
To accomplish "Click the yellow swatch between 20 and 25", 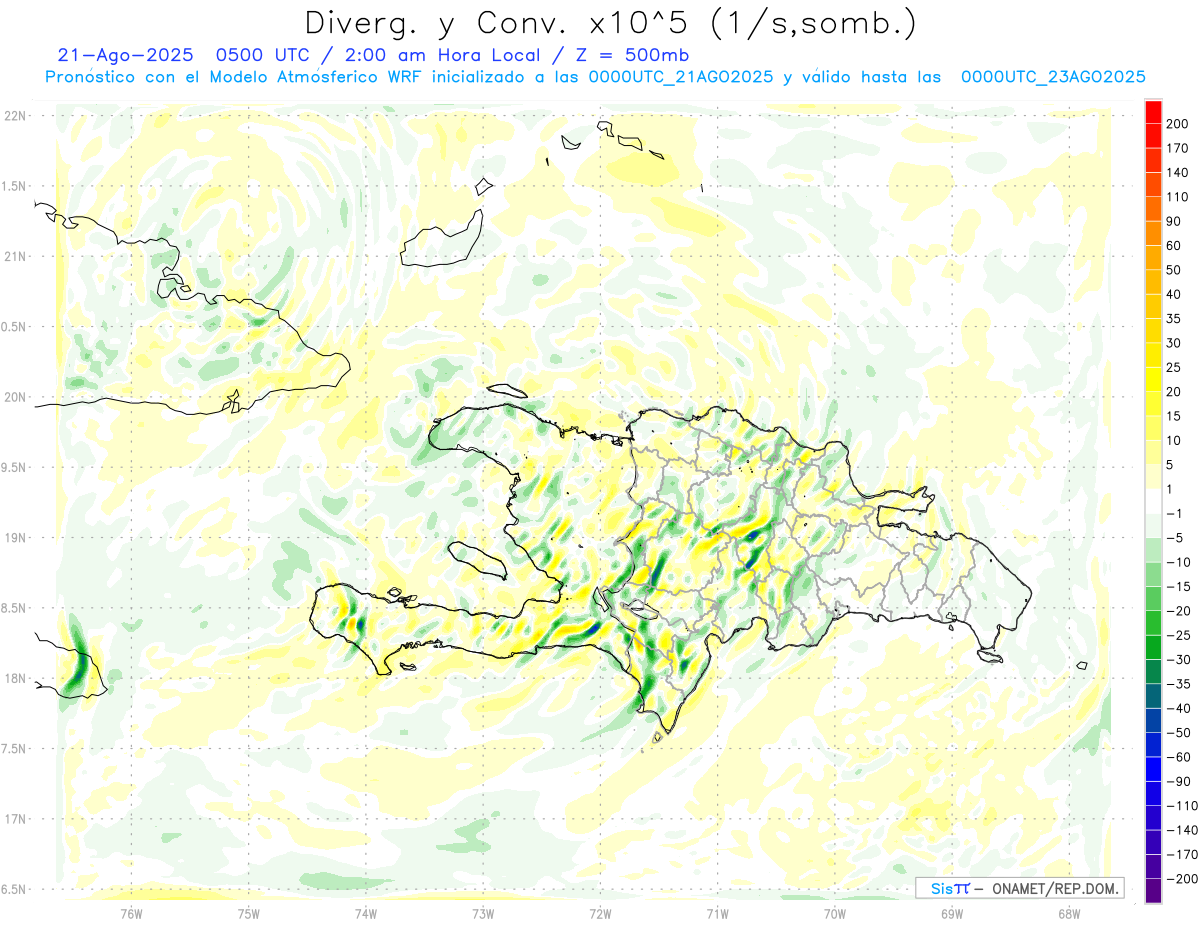I will click(1153, 379).
